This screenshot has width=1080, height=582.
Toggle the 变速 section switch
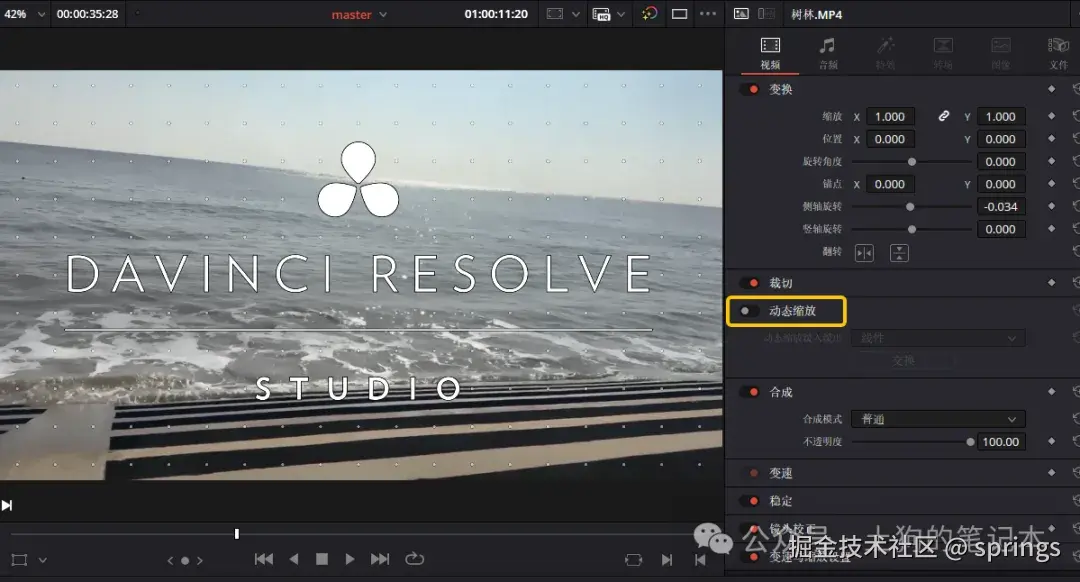point(749,473)
